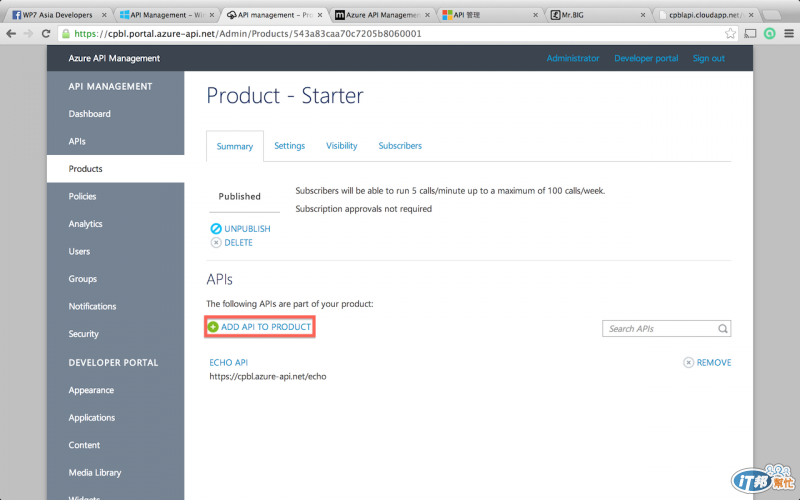Click the Administrator link in header
This screenshot has height=500, width=800.
572,58
